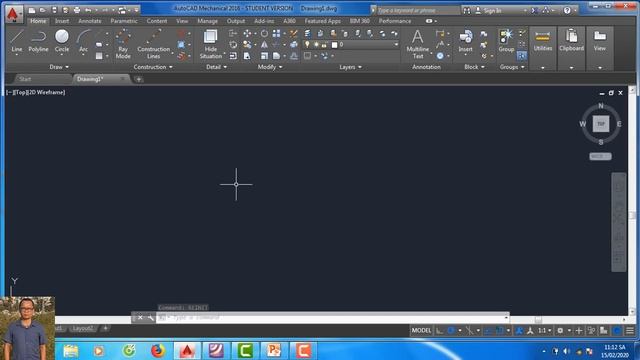
Task: Choose the Multiline Text tool
Action: [418, 44]
